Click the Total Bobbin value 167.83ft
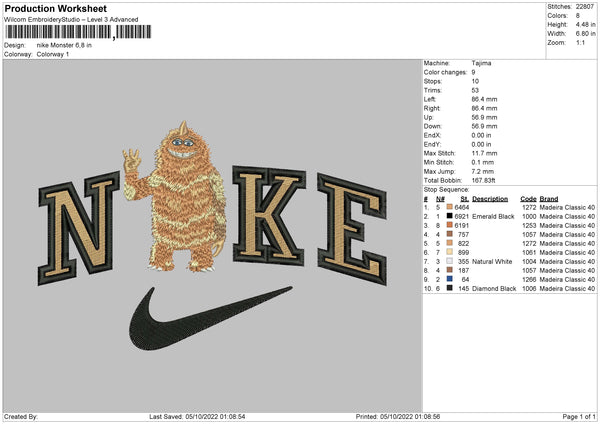 coord(483,180)
